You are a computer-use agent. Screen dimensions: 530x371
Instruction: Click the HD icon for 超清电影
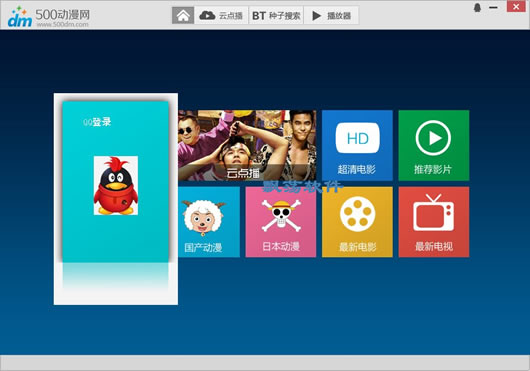[x=357, y=138]
